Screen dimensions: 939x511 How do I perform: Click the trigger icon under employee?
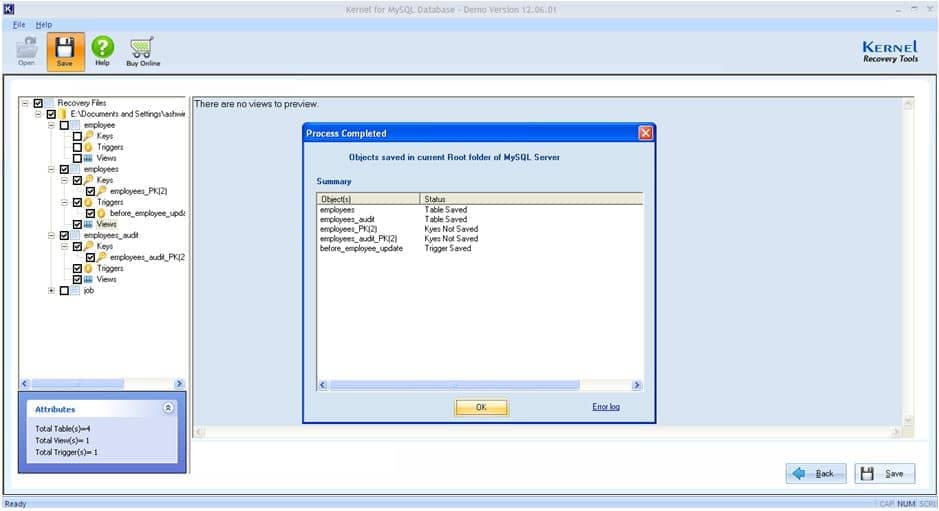(89, 147)
